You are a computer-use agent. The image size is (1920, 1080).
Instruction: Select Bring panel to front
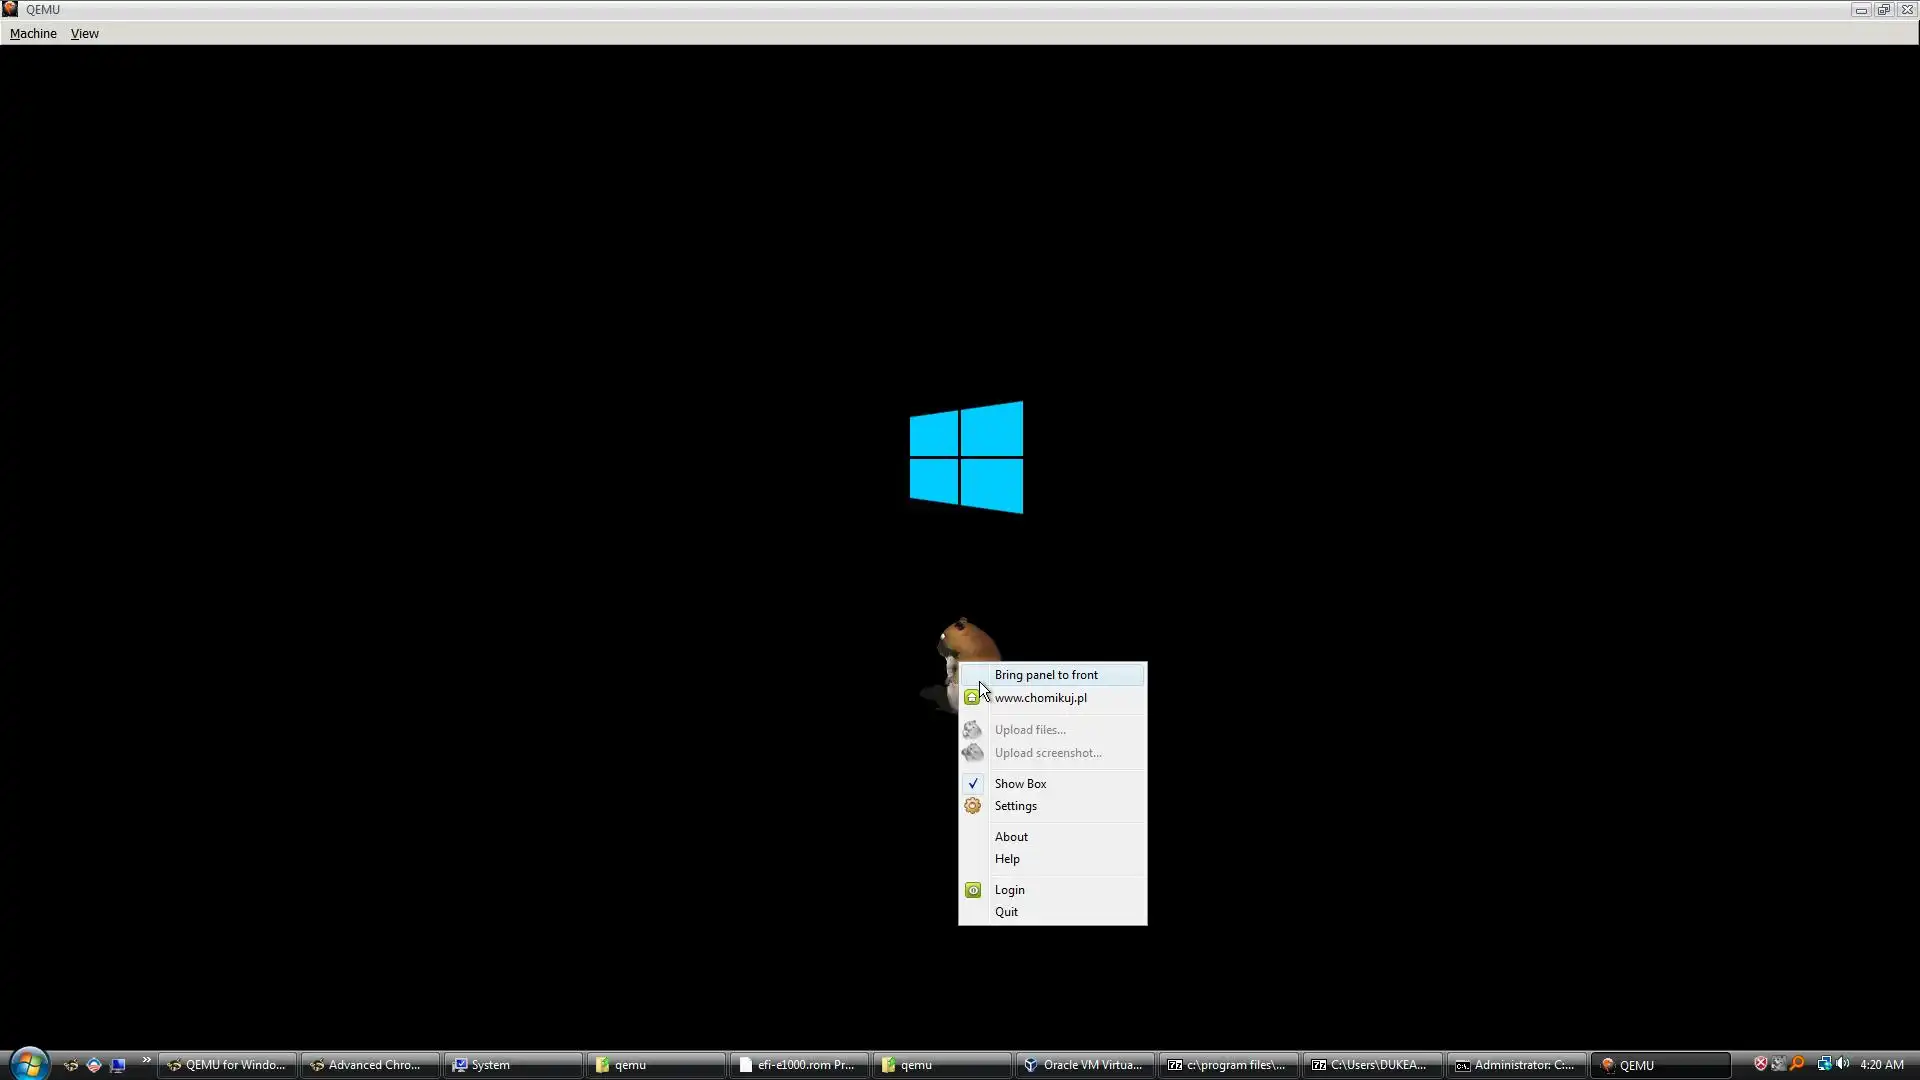(1046, 675)
